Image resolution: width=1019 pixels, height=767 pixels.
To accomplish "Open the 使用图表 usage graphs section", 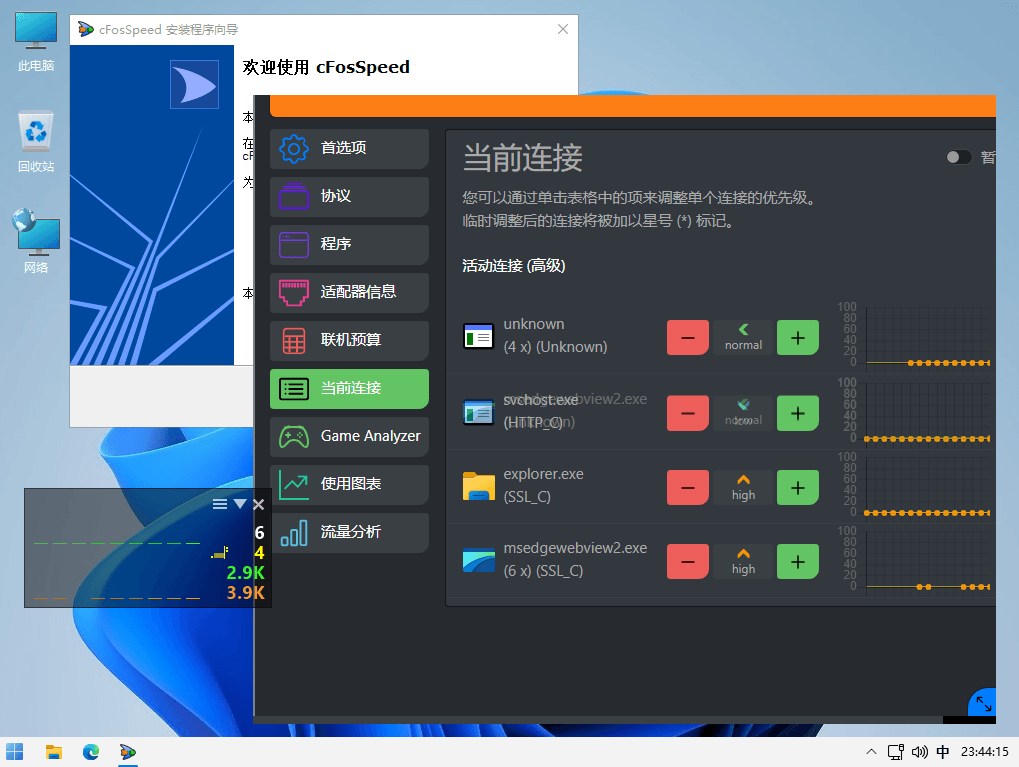I will (349, 484).
